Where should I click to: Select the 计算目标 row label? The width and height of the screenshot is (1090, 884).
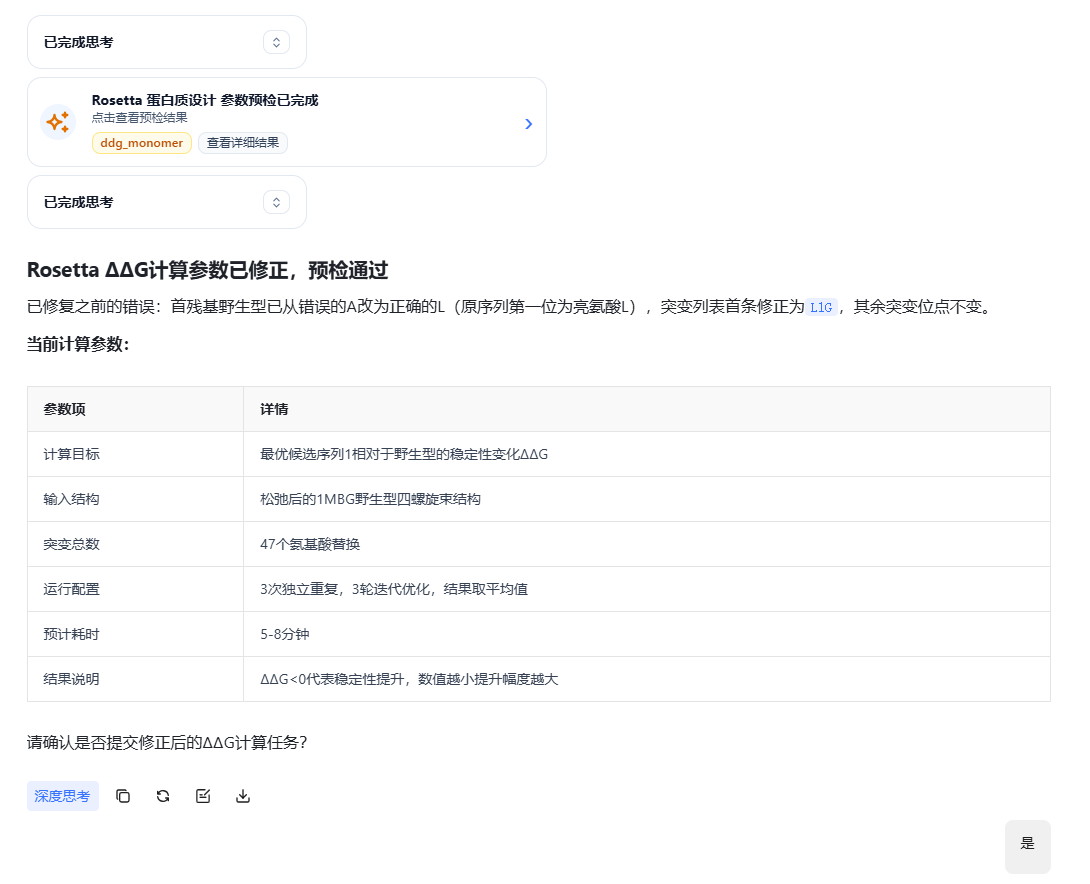pyautogui.click(x=72, y=454)
